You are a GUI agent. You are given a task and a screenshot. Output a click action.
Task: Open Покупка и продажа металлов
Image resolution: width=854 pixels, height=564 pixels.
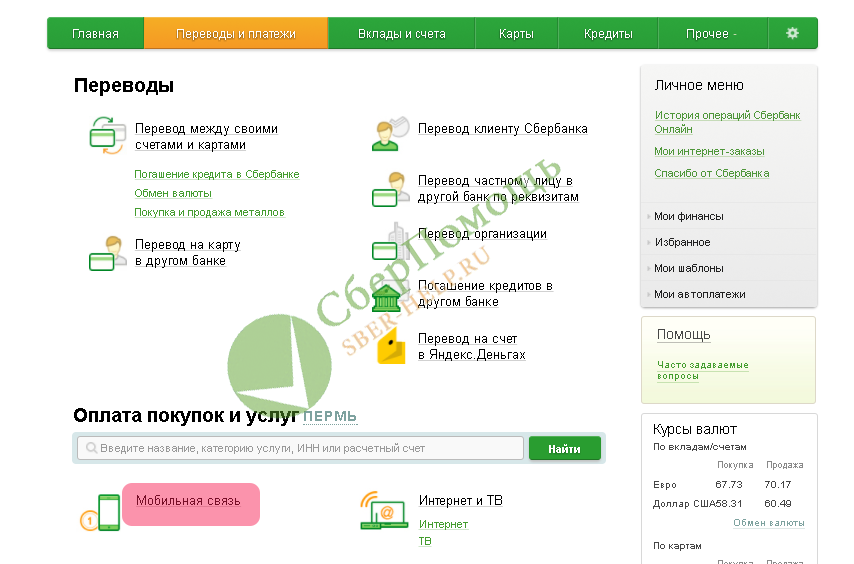(x=209, y=212)
